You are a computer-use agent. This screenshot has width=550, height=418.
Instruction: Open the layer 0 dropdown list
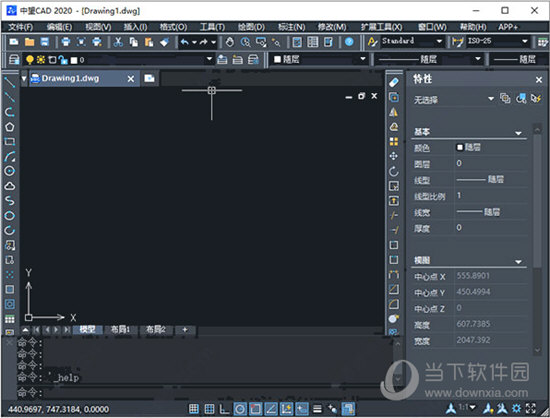click(209, 59)
